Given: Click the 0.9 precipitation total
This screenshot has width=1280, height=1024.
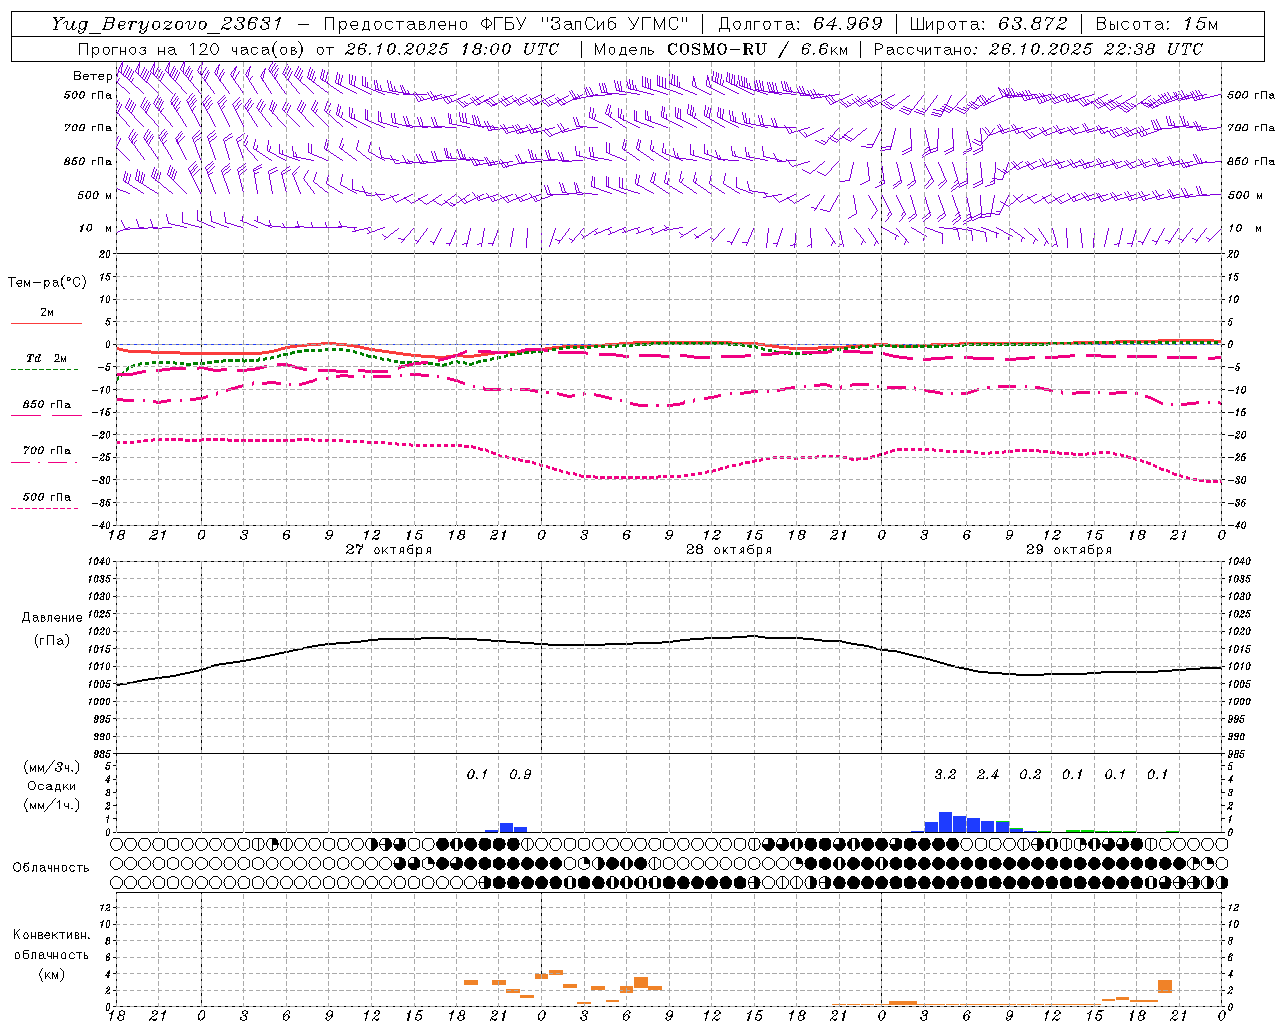Looking at the screenshot, I should coord(520,775).
